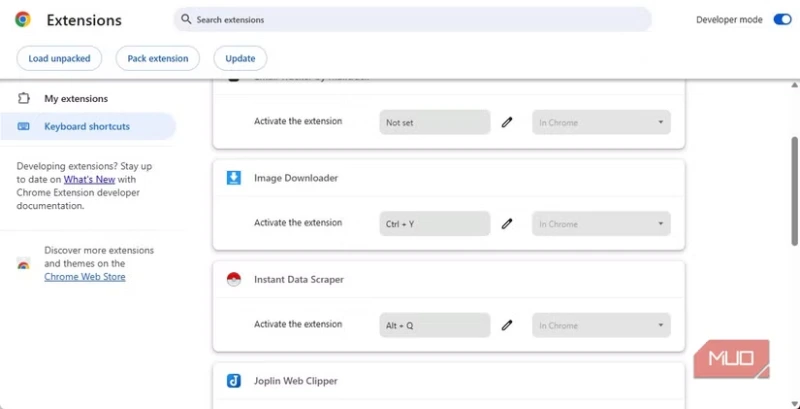The image size is (800, 409).
Task: Open My extensions in the sidebar
Action: [x=75, y=99]
